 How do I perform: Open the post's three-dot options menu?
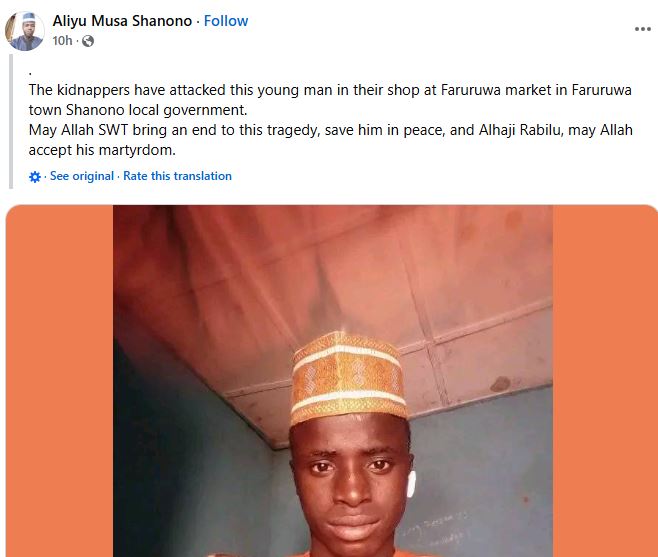642,30
